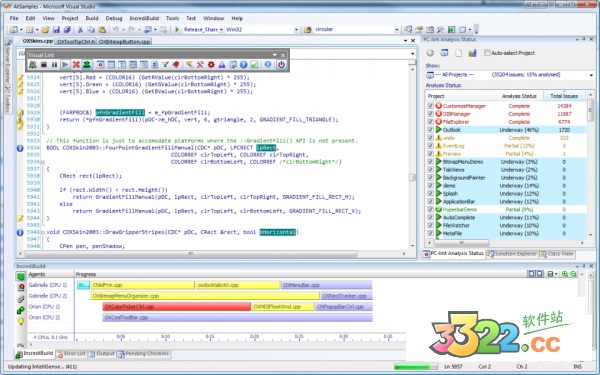This screenshot has height=375, width=600.
Task: Open the Error List tab
Action: tap(71, 354)
